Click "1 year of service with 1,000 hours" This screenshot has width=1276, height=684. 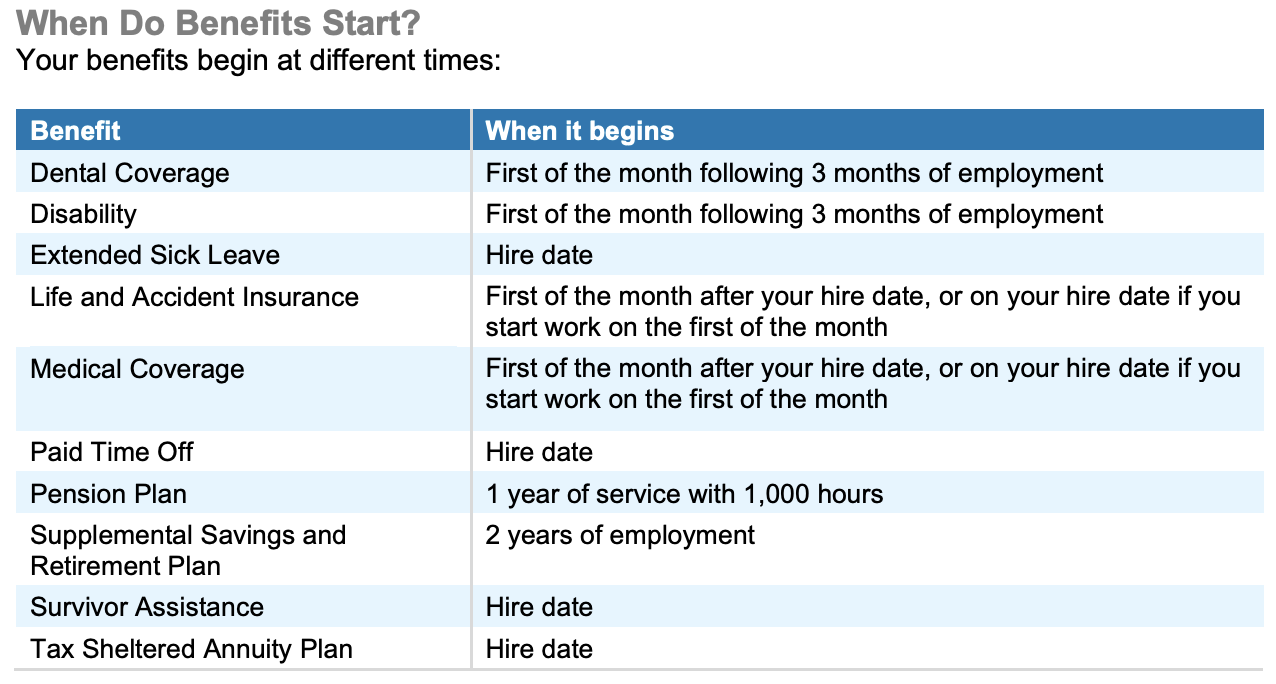tap(684, 494)
